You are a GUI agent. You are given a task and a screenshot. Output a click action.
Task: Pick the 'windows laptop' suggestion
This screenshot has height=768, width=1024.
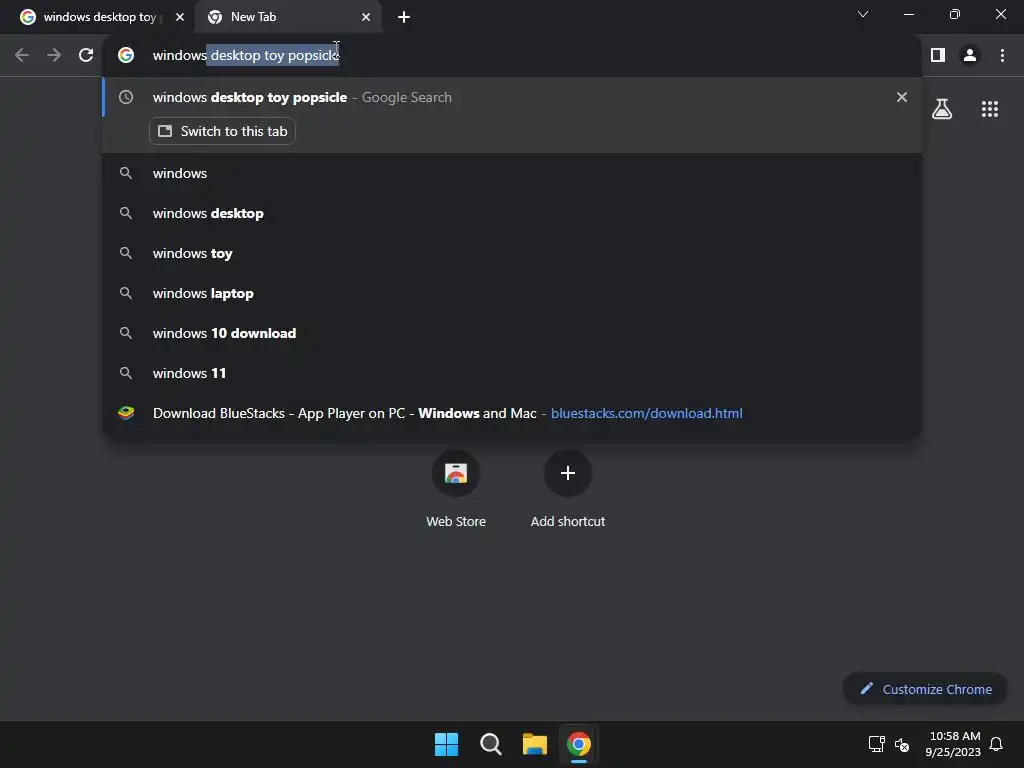512,293
